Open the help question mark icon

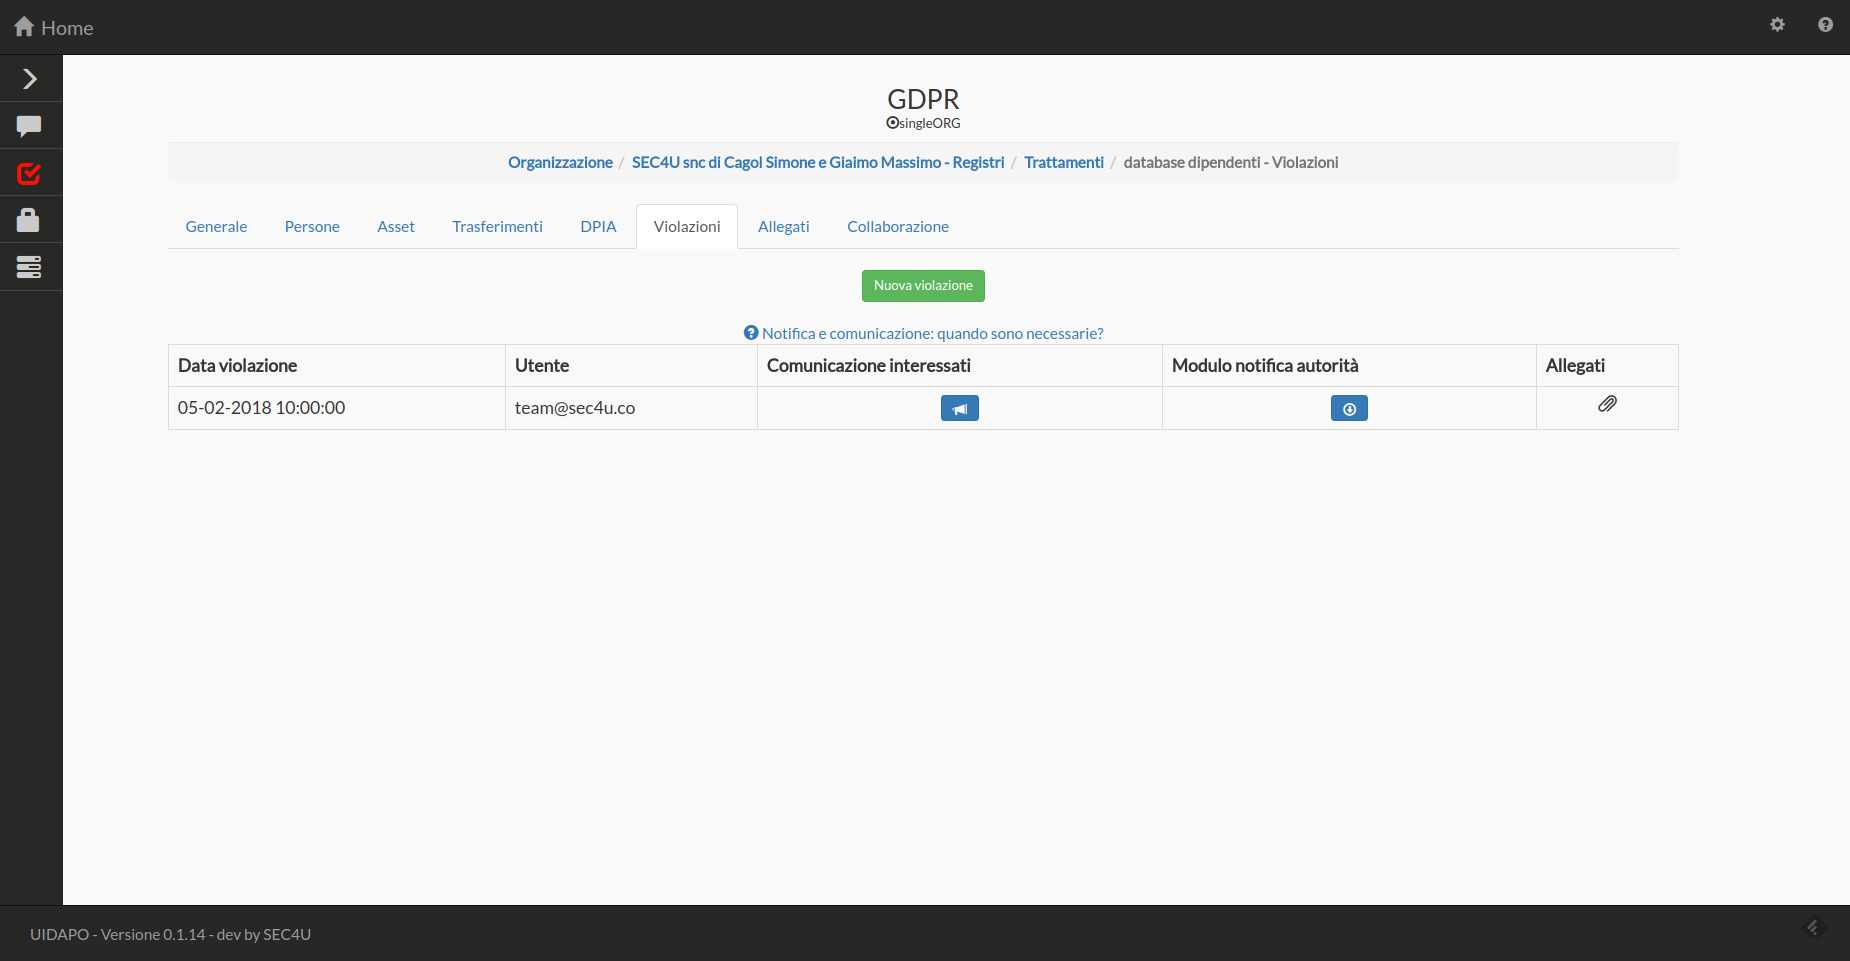(1825, 25)
